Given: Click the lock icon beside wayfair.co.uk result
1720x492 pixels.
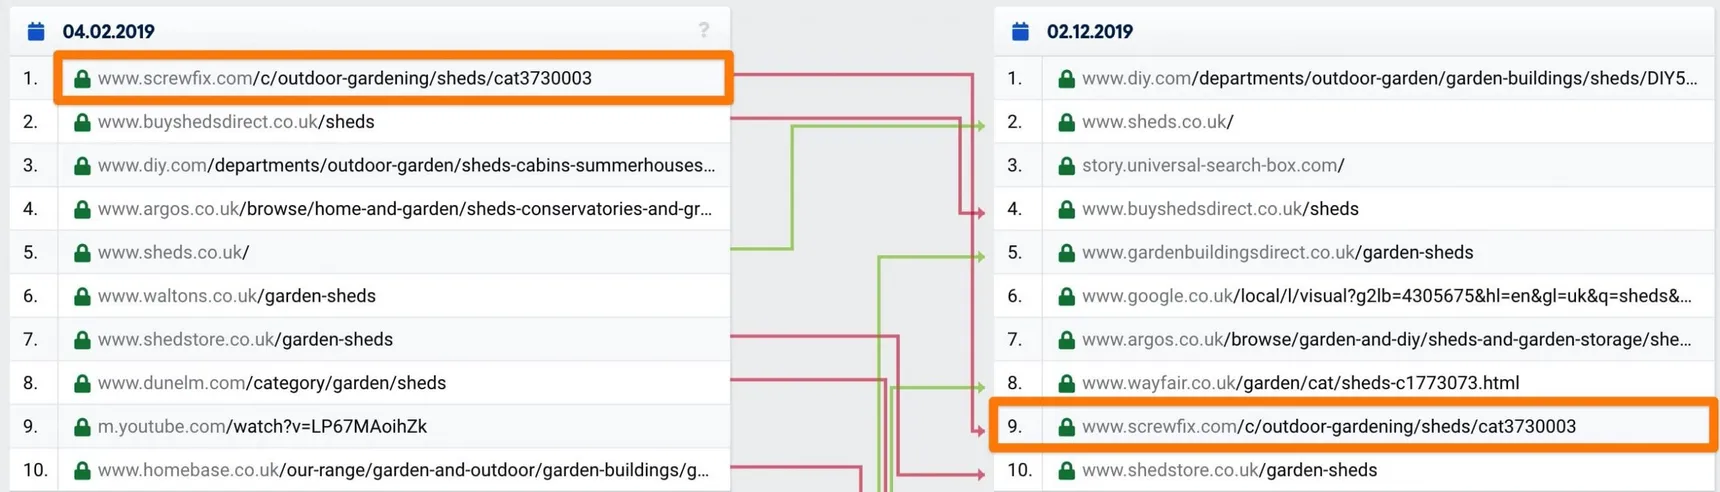Looking at the screenshot, I should (x=1066, y=383).
